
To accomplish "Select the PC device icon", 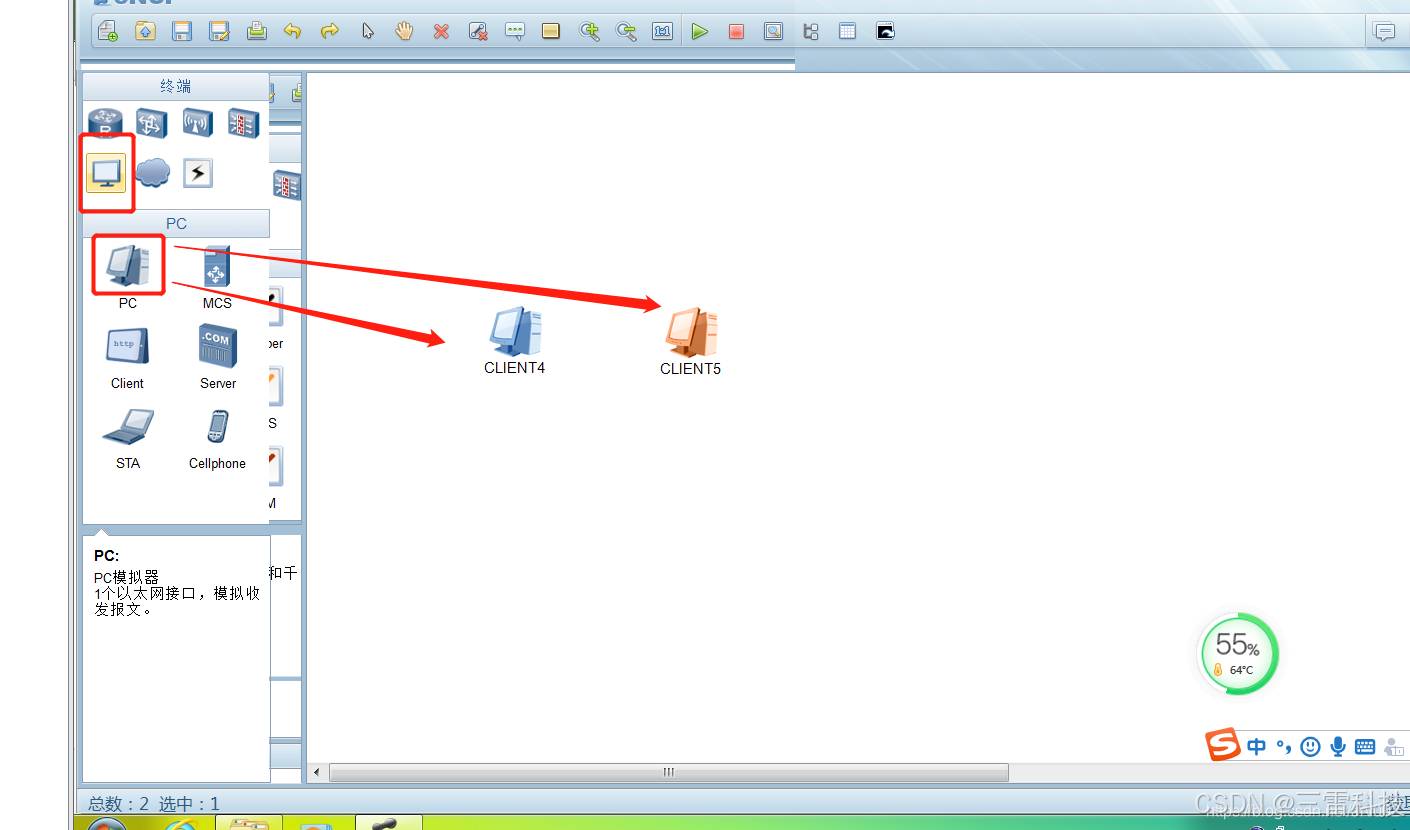I will click(x=128, y=265).
